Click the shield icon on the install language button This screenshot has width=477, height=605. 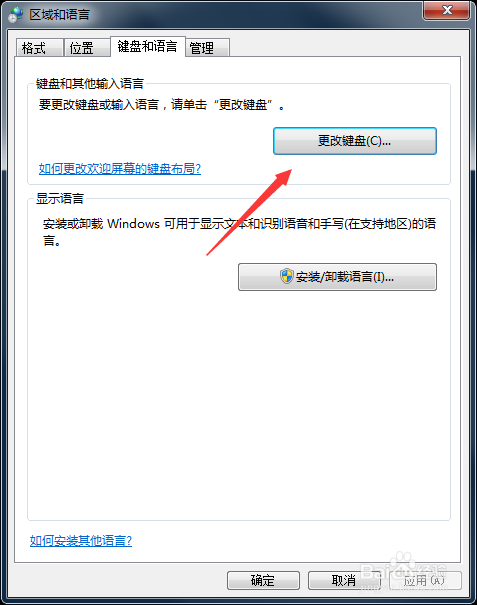coord(286,276)
